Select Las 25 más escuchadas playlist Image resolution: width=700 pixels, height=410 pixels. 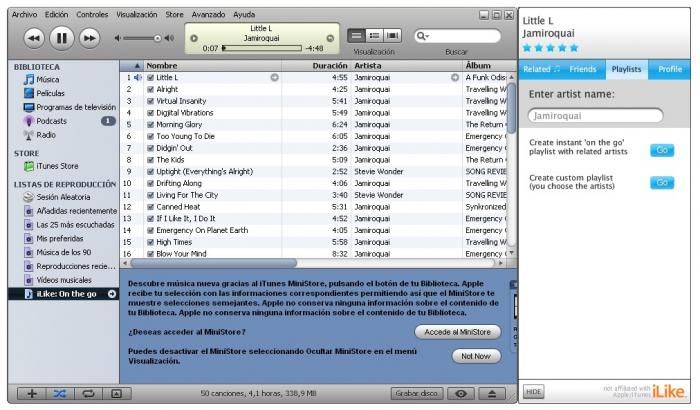[x=75, y=225]
